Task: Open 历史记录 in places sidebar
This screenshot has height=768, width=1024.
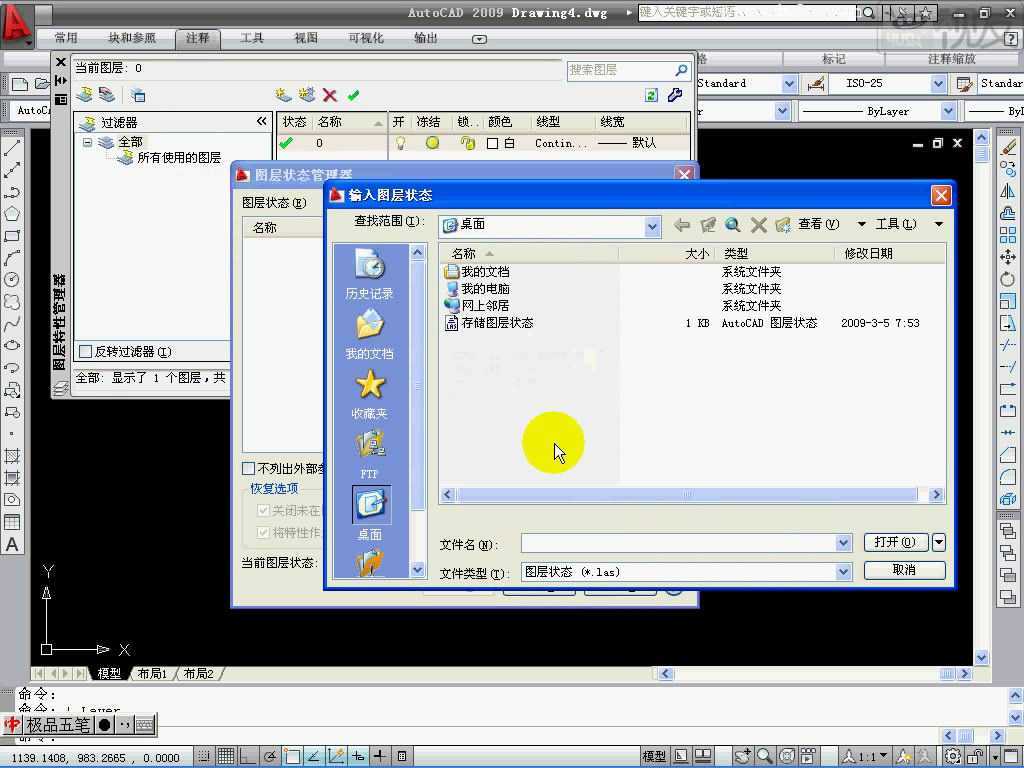Action: 370,274
